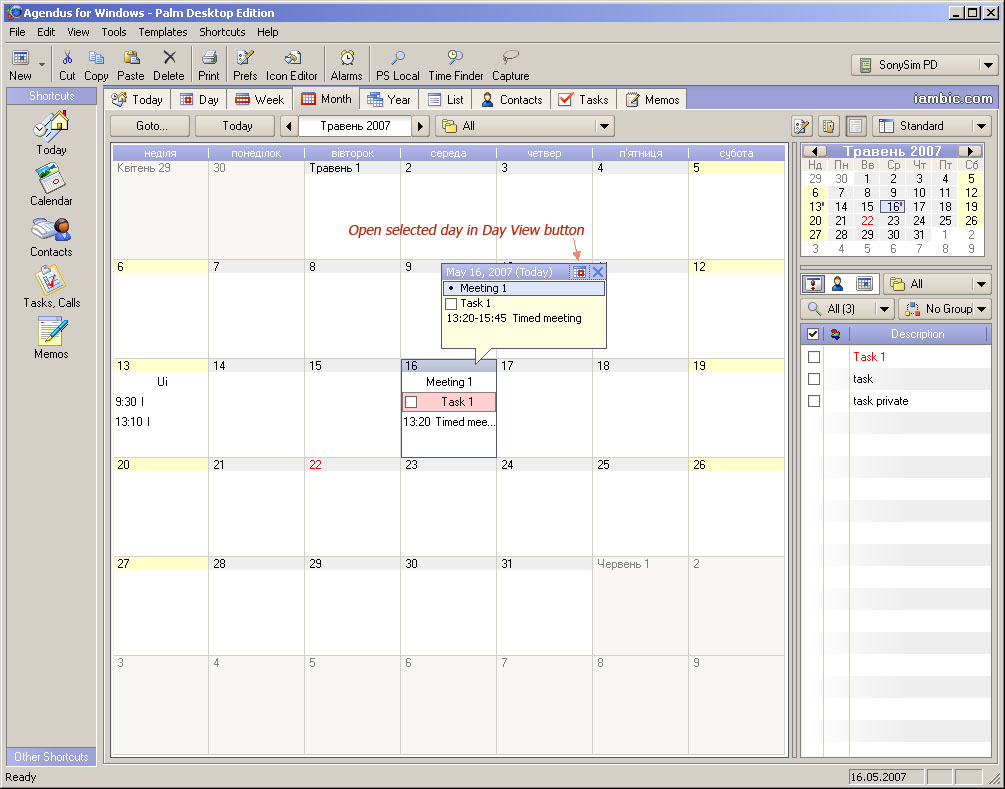The image size is (1005, 789).
Task: Open the Calendar shortcut in the sidebar
Action: (51, 185)
